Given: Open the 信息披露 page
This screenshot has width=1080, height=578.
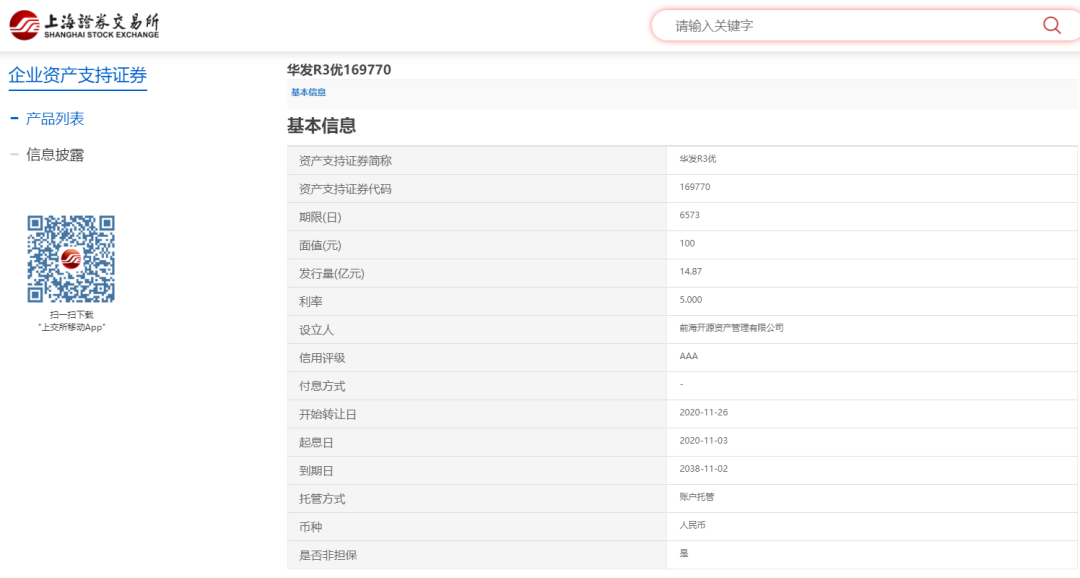Looking at the screenshot, I should tap(58, 155).
